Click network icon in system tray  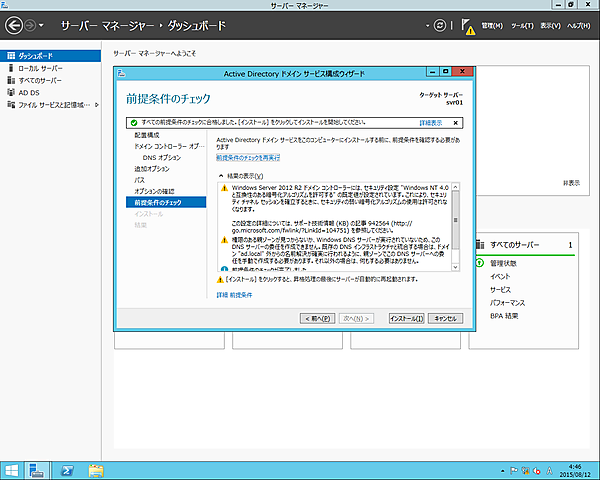pos(525,471)
